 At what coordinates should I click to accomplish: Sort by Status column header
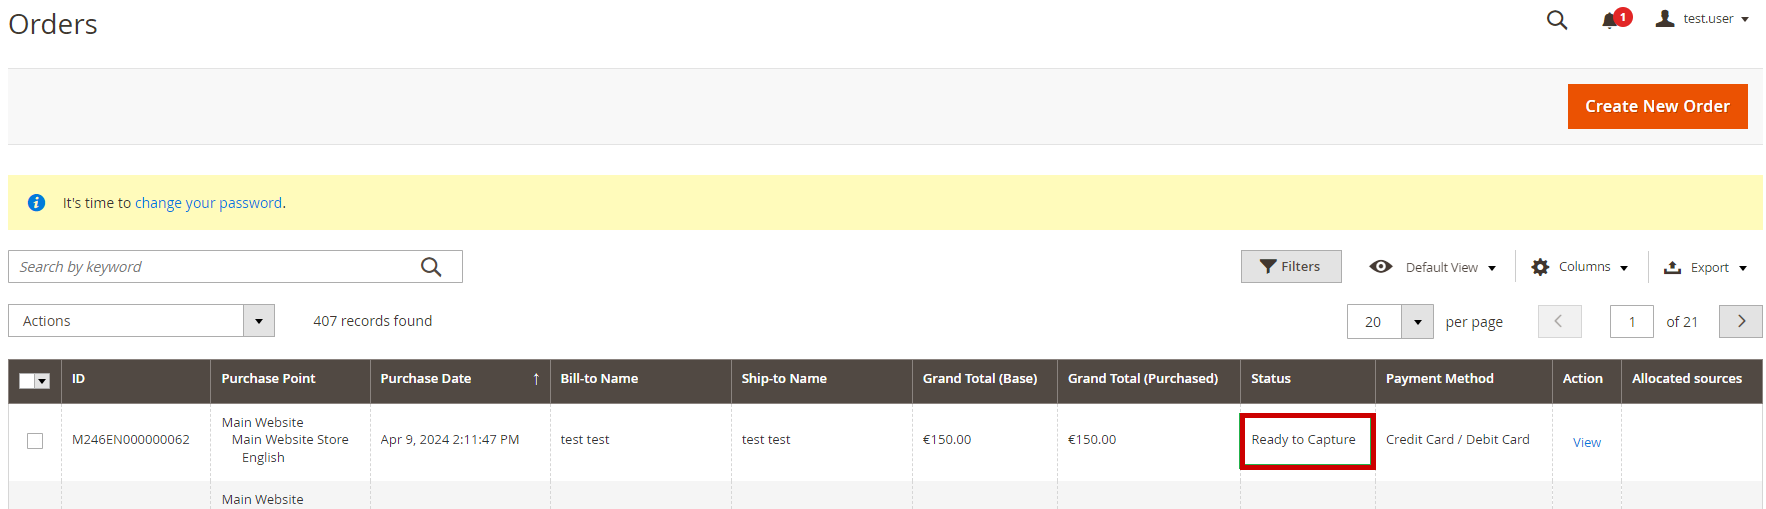tap(1271, 379)
